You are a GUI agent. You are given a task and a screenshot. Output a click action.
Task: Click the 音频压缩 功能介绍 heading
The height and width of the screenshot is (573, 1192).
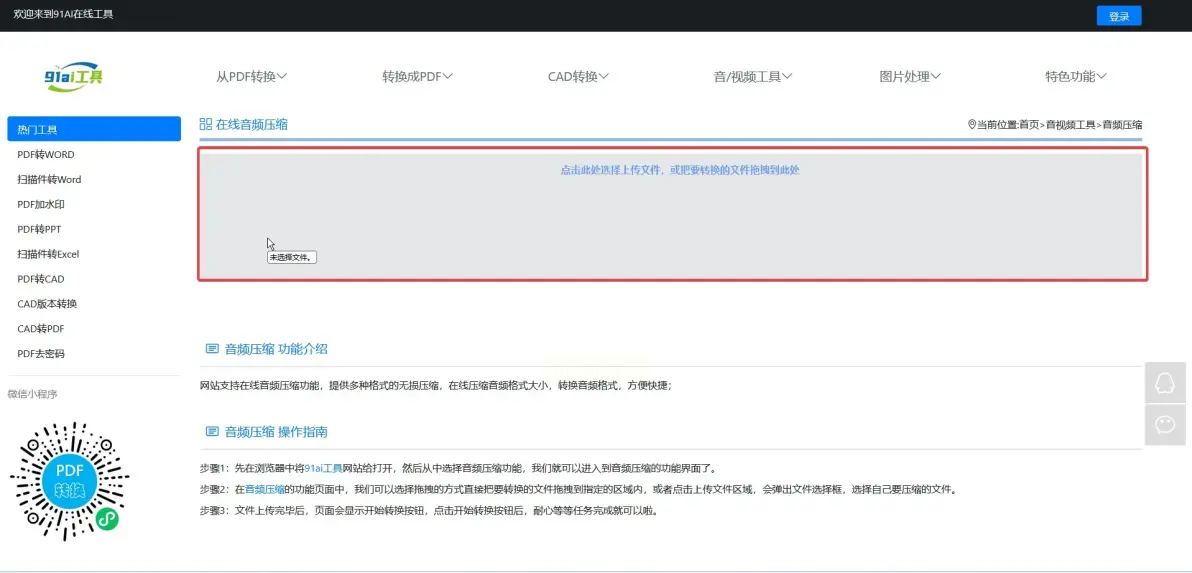(x=277, y=350)
